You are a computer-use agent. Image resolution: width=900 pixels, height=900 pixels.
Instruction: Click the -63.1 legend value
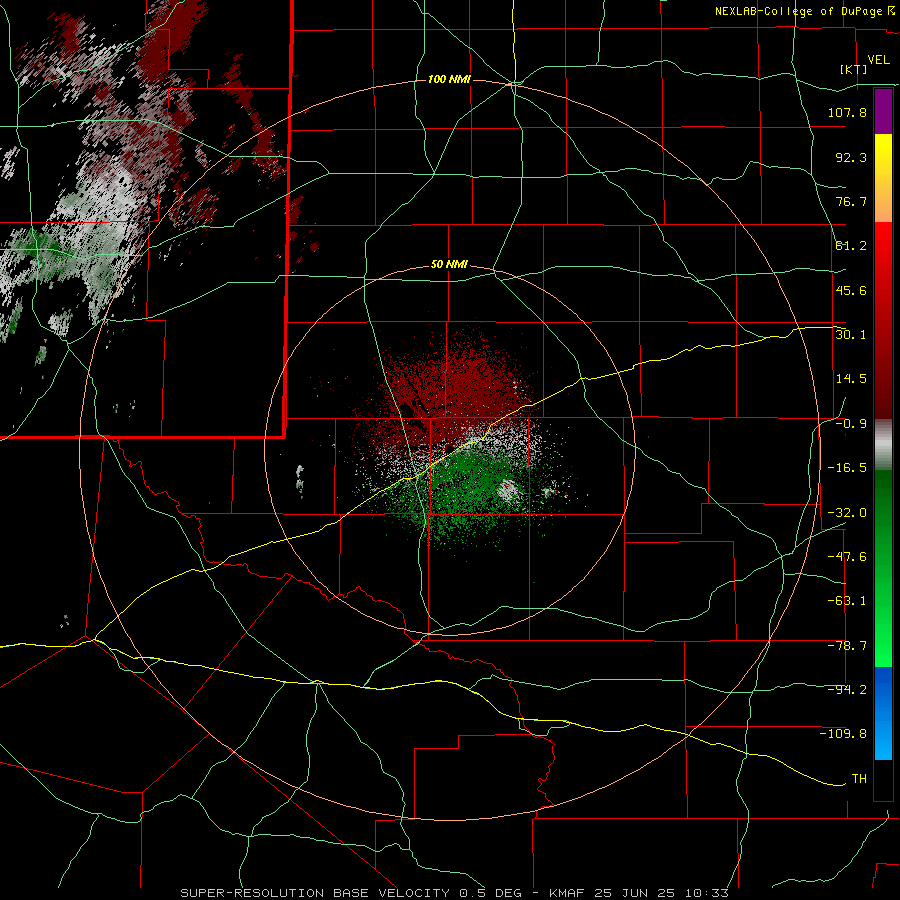pos(847,601)
